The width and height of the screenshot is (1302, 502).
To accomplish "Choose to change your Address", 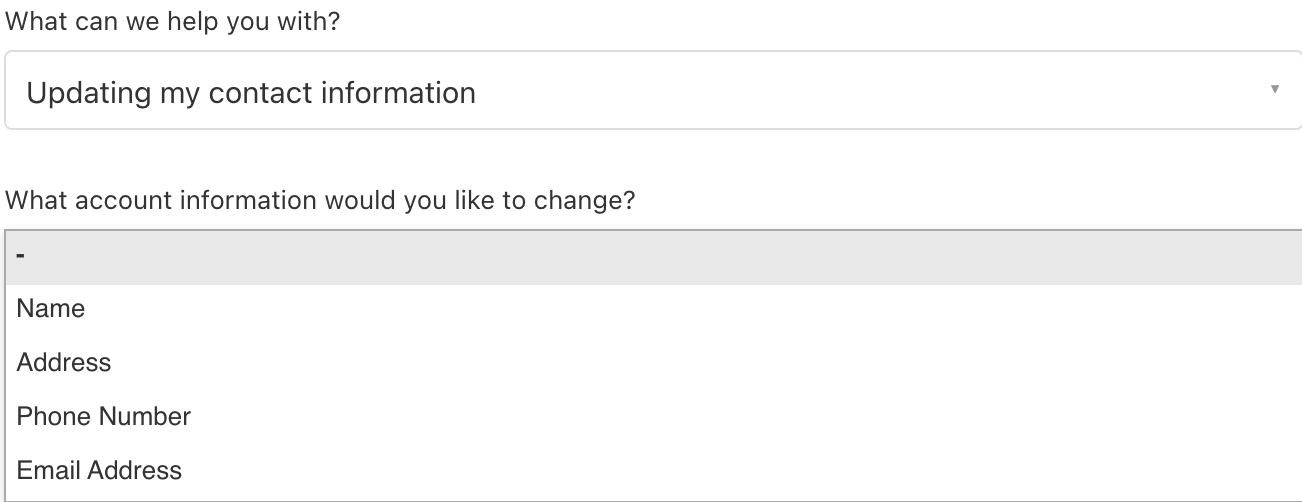I will (x=64, y=362).
